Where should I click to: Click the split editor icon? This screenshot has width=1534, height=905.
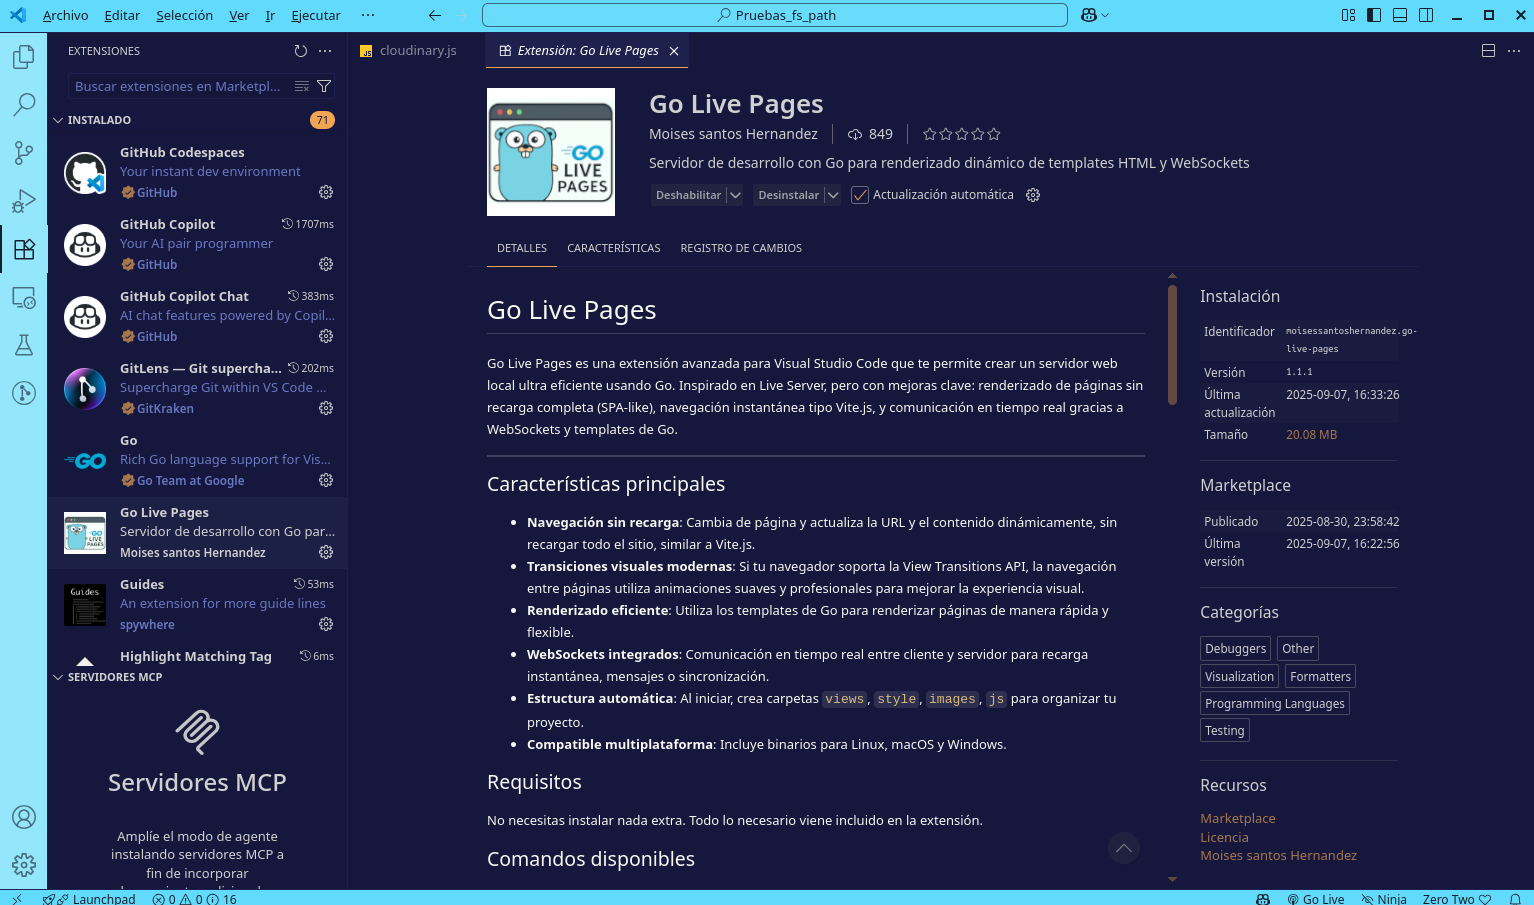[x=1488, y=51]
